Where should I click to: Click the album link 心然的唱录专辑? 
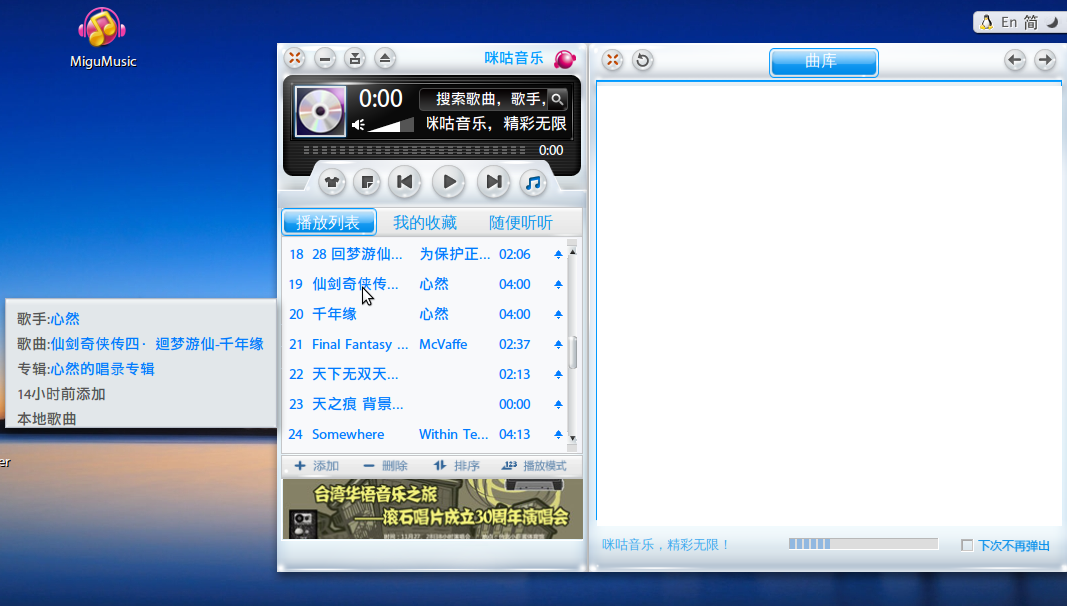click(103, 369)
